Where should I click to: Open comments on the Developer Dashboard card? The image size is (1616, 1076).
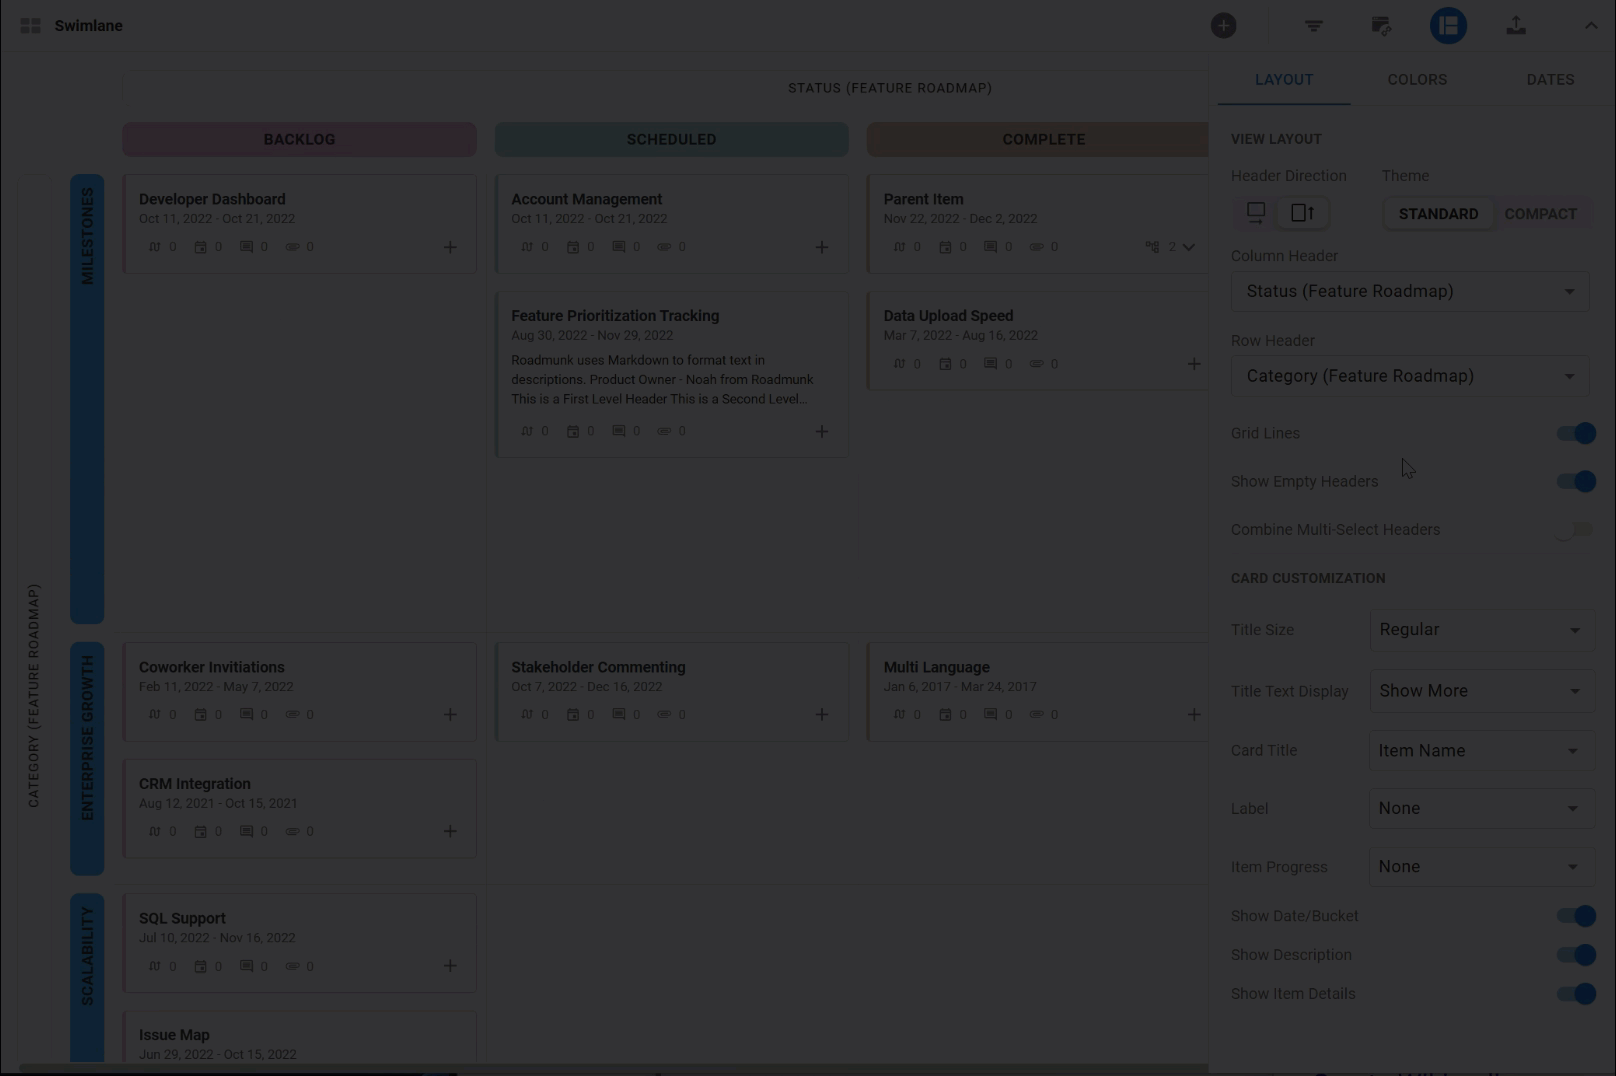click(x=247, y=246)
